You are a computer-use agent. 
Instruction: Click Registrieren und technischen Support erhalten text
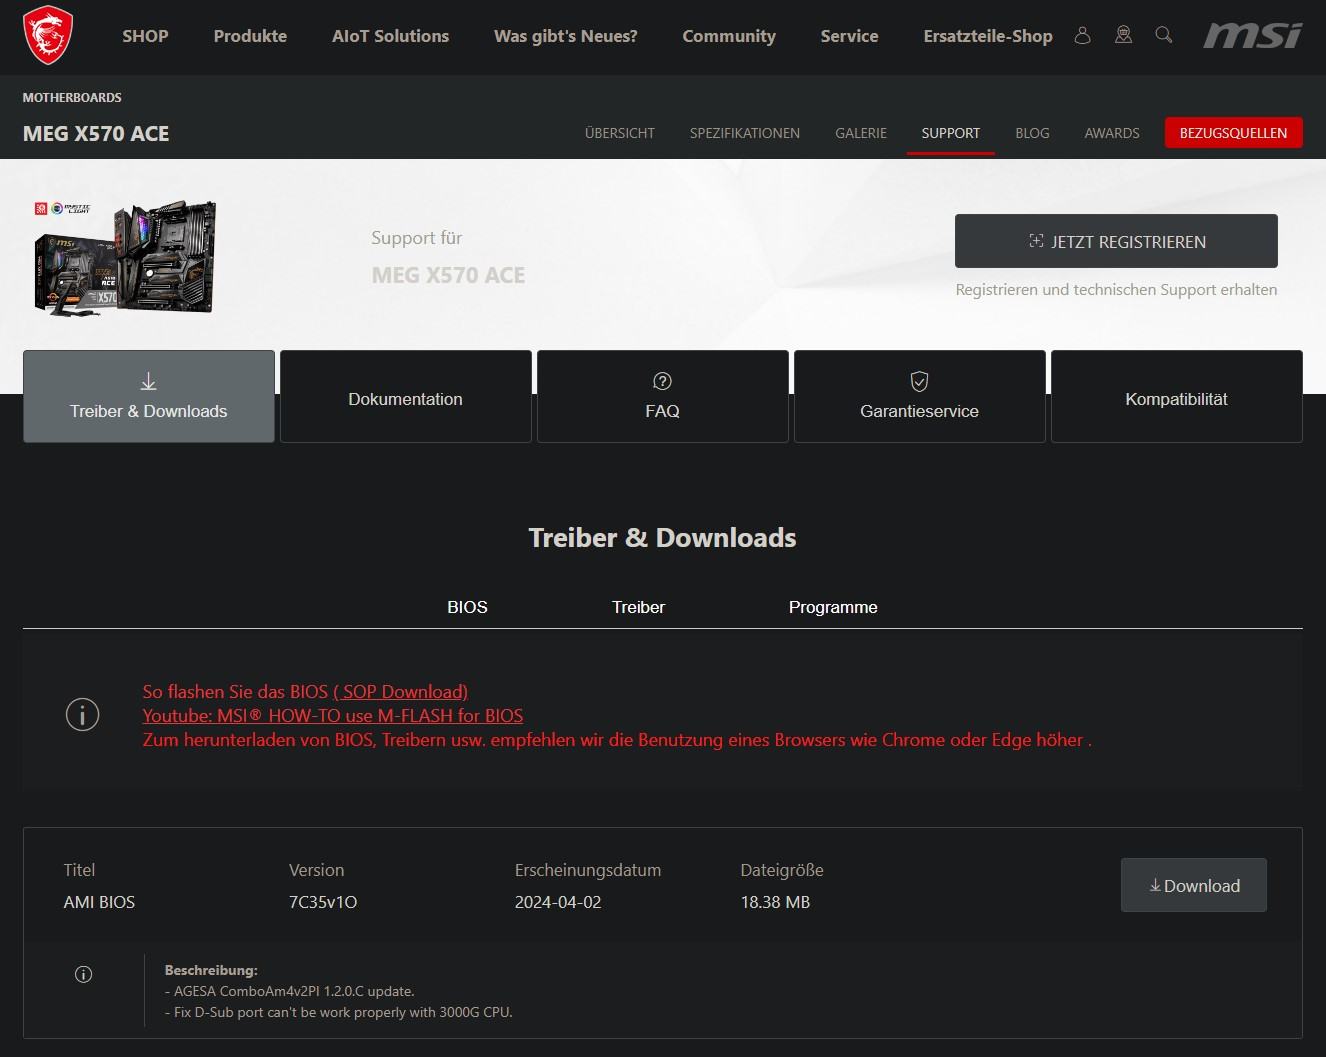pos(1116,289)
